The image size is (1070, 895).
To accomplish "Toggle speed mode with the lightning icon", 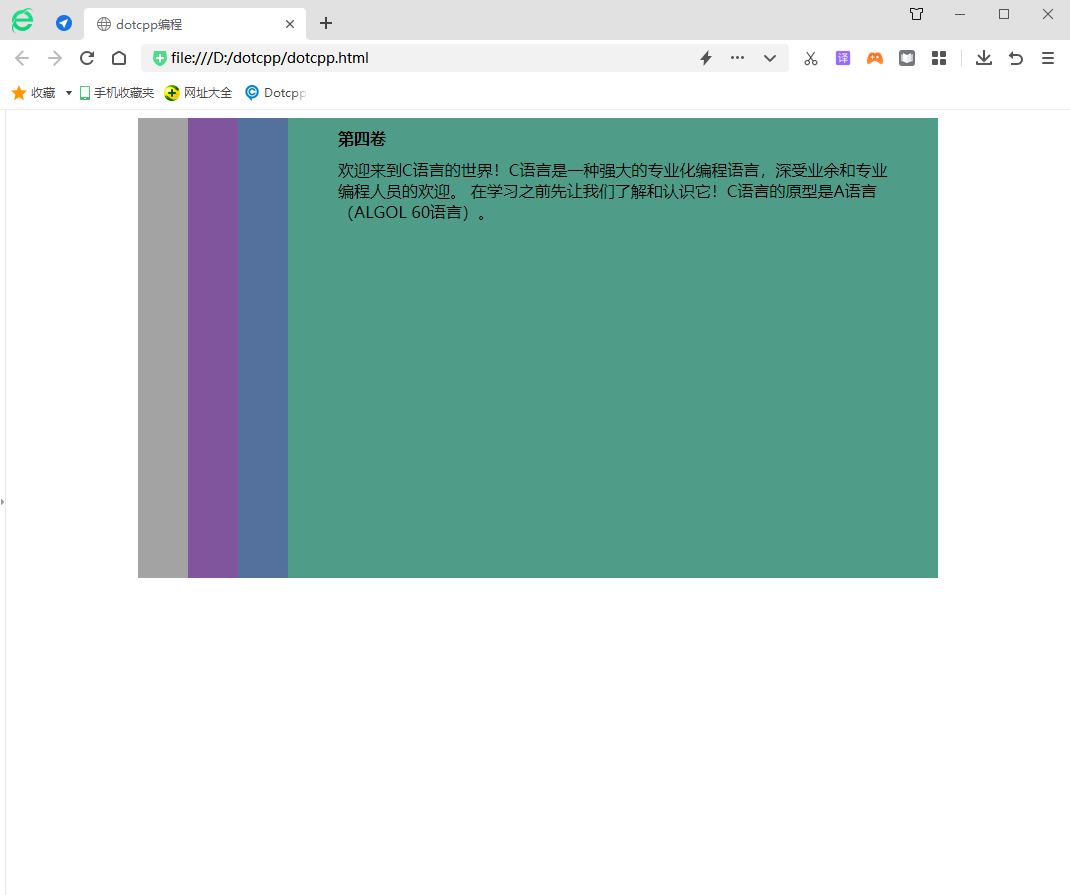I will point(705,58).
